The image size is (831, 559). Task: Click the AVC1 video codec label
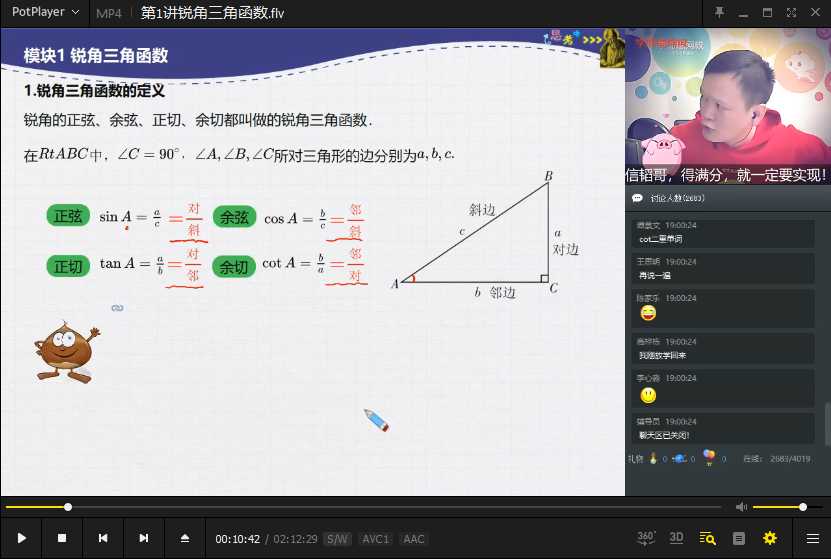375,539
